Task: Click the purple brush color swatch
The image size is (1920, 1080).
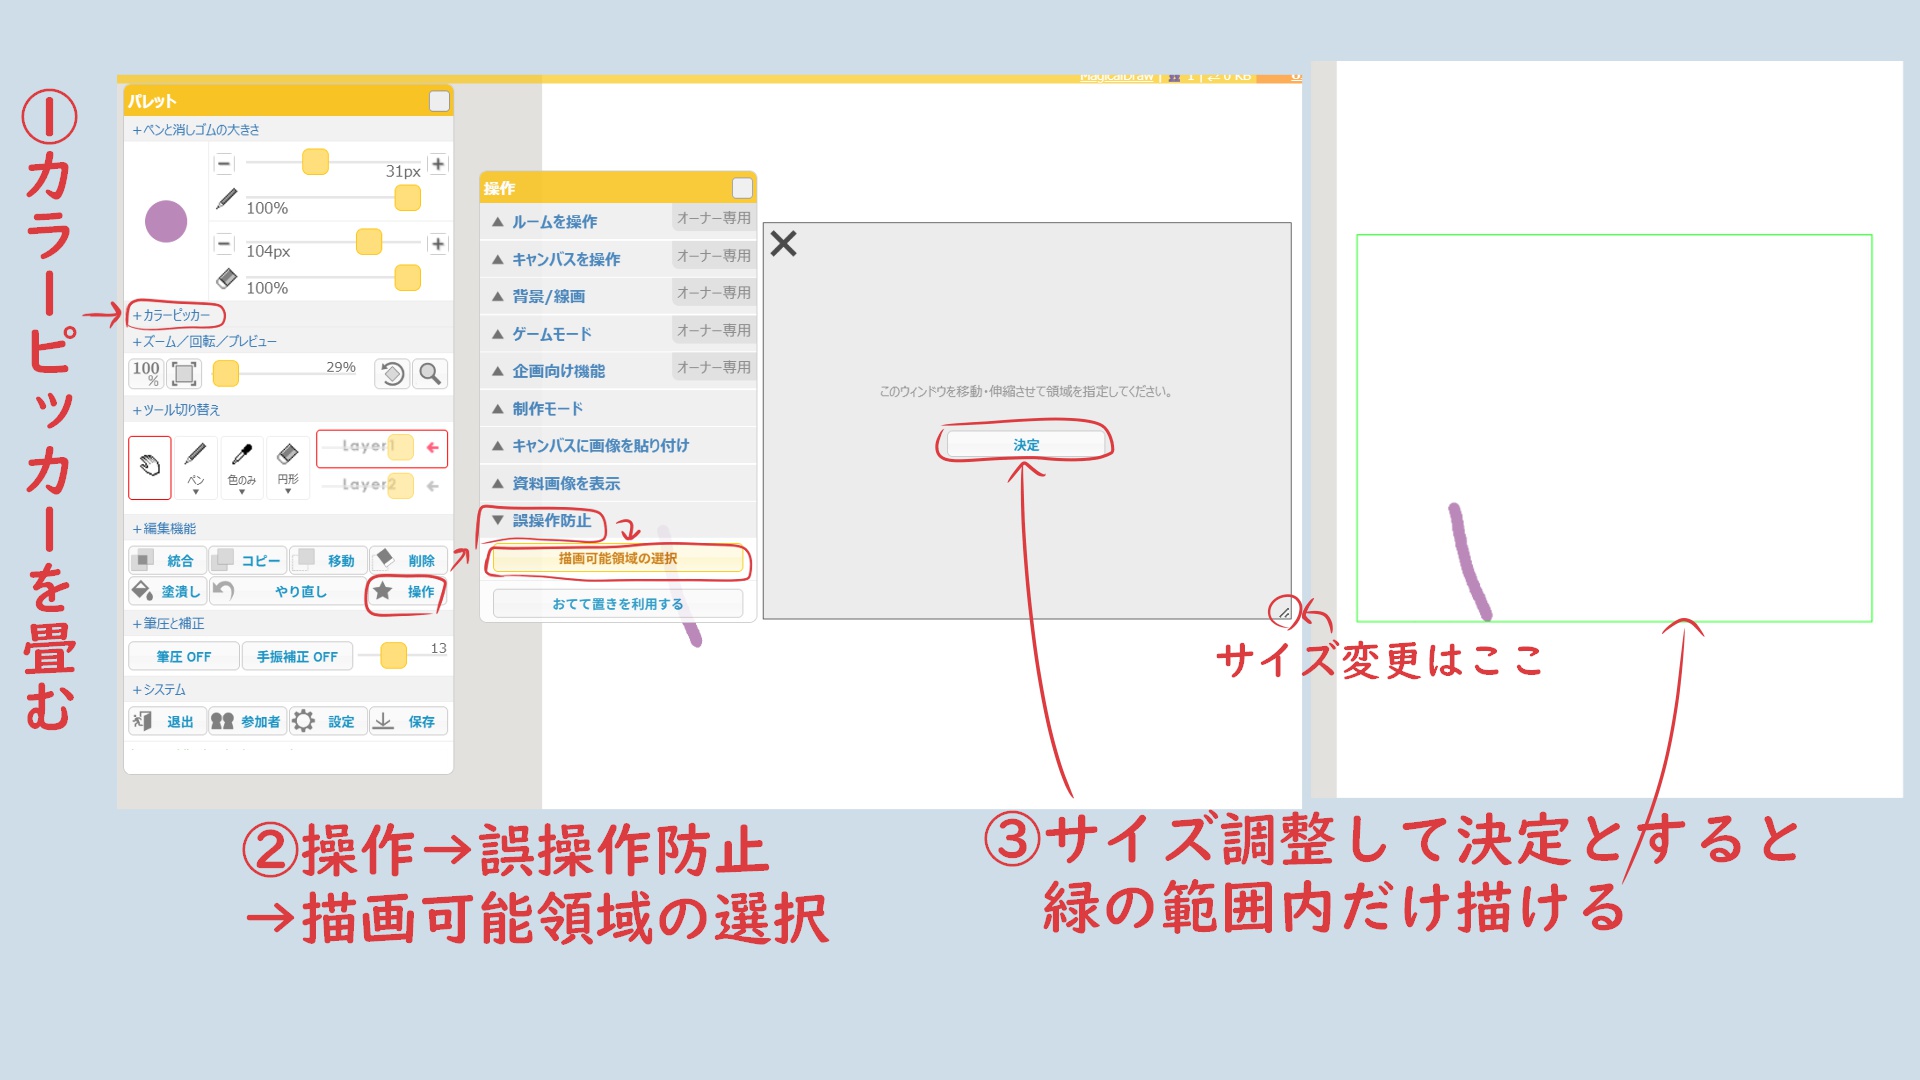Action: click(166, 221)
